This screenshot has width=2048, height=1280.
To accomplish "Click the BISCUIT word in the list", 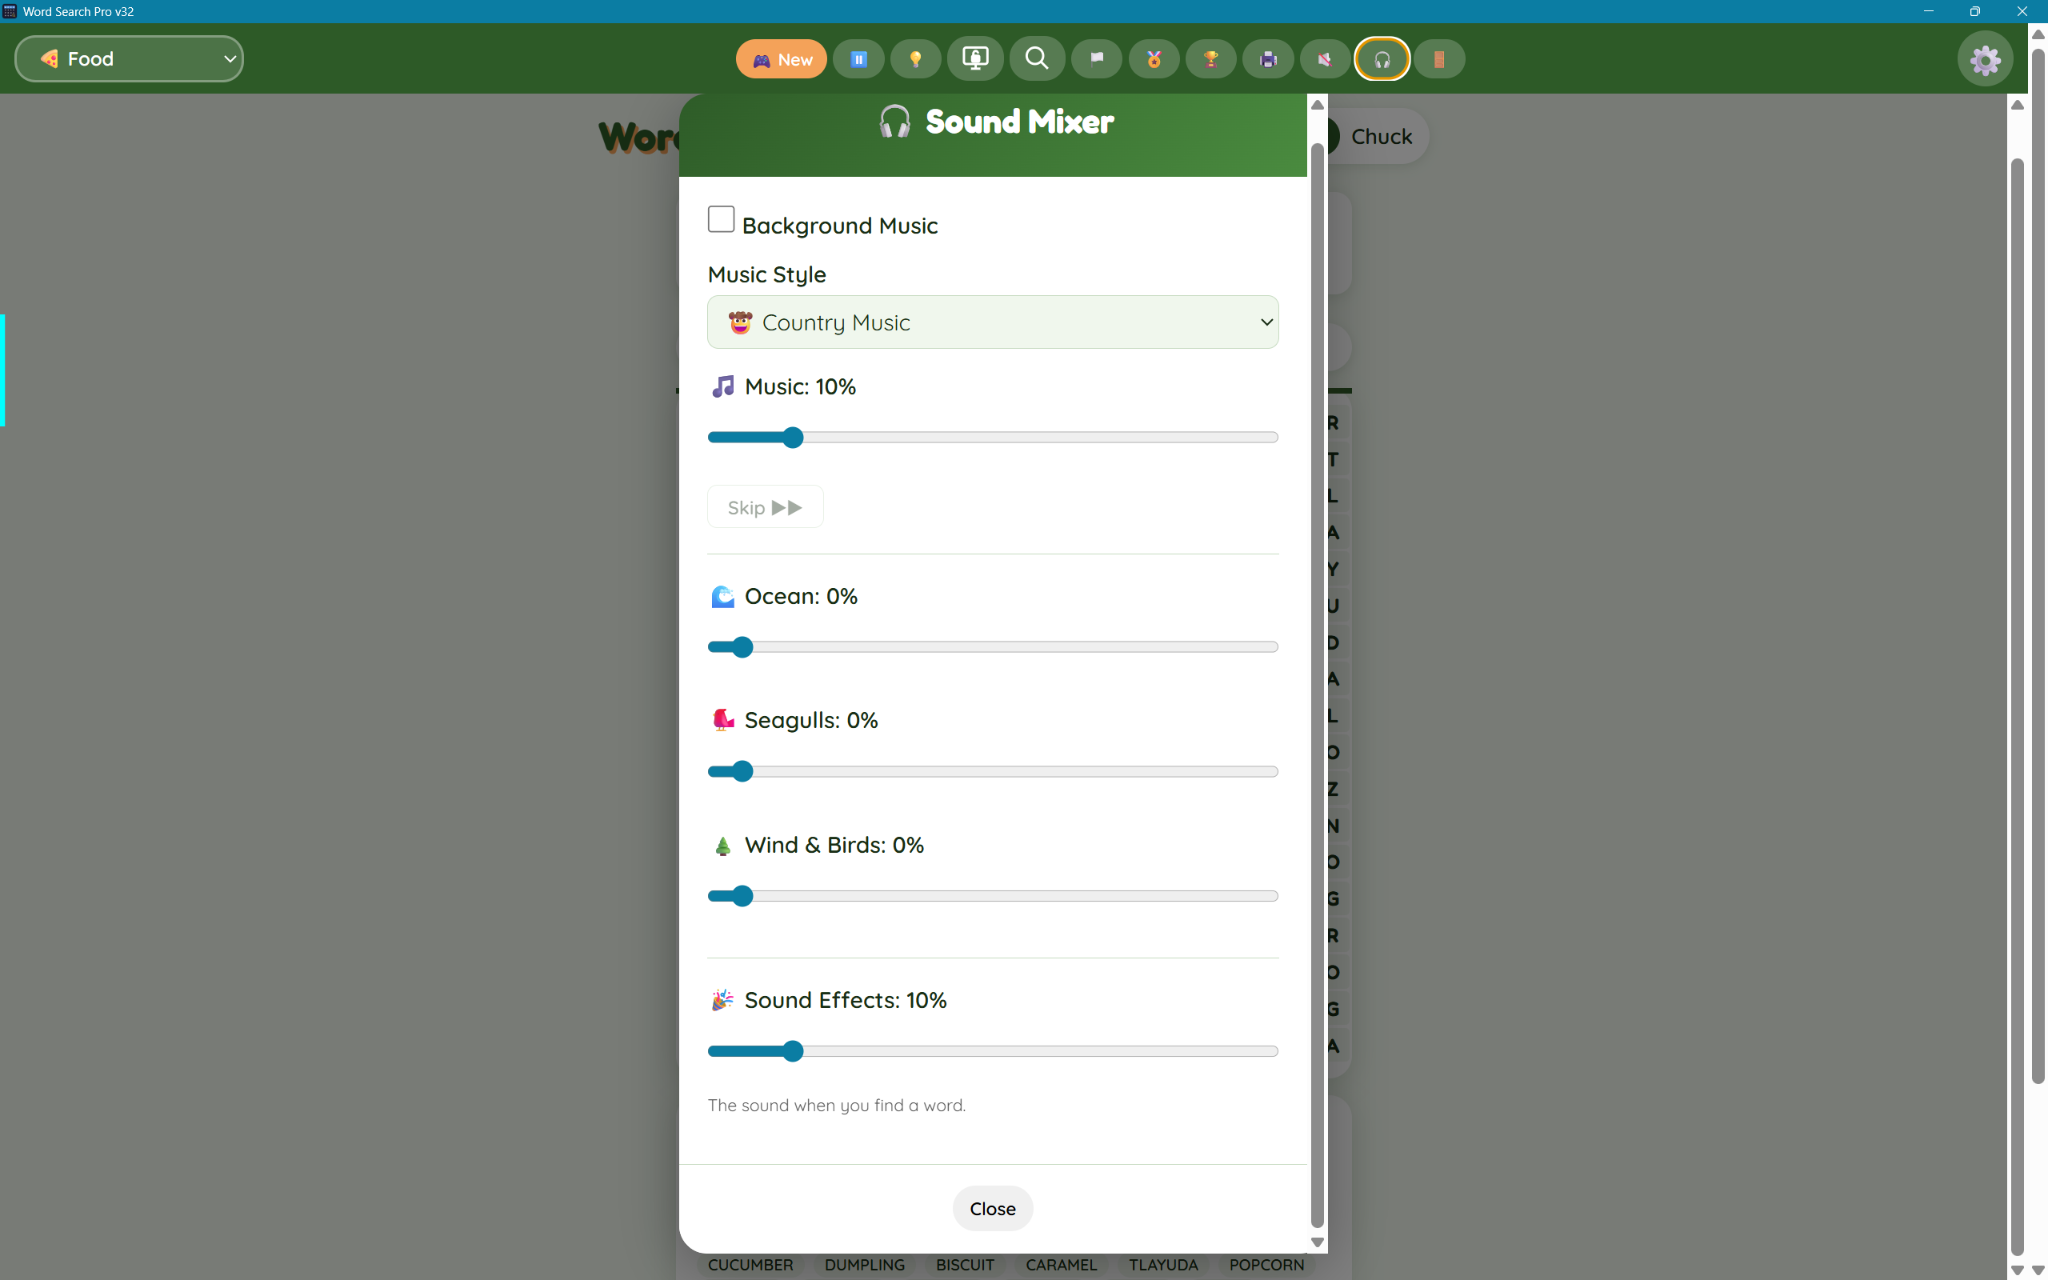I will coord(965,1265).
